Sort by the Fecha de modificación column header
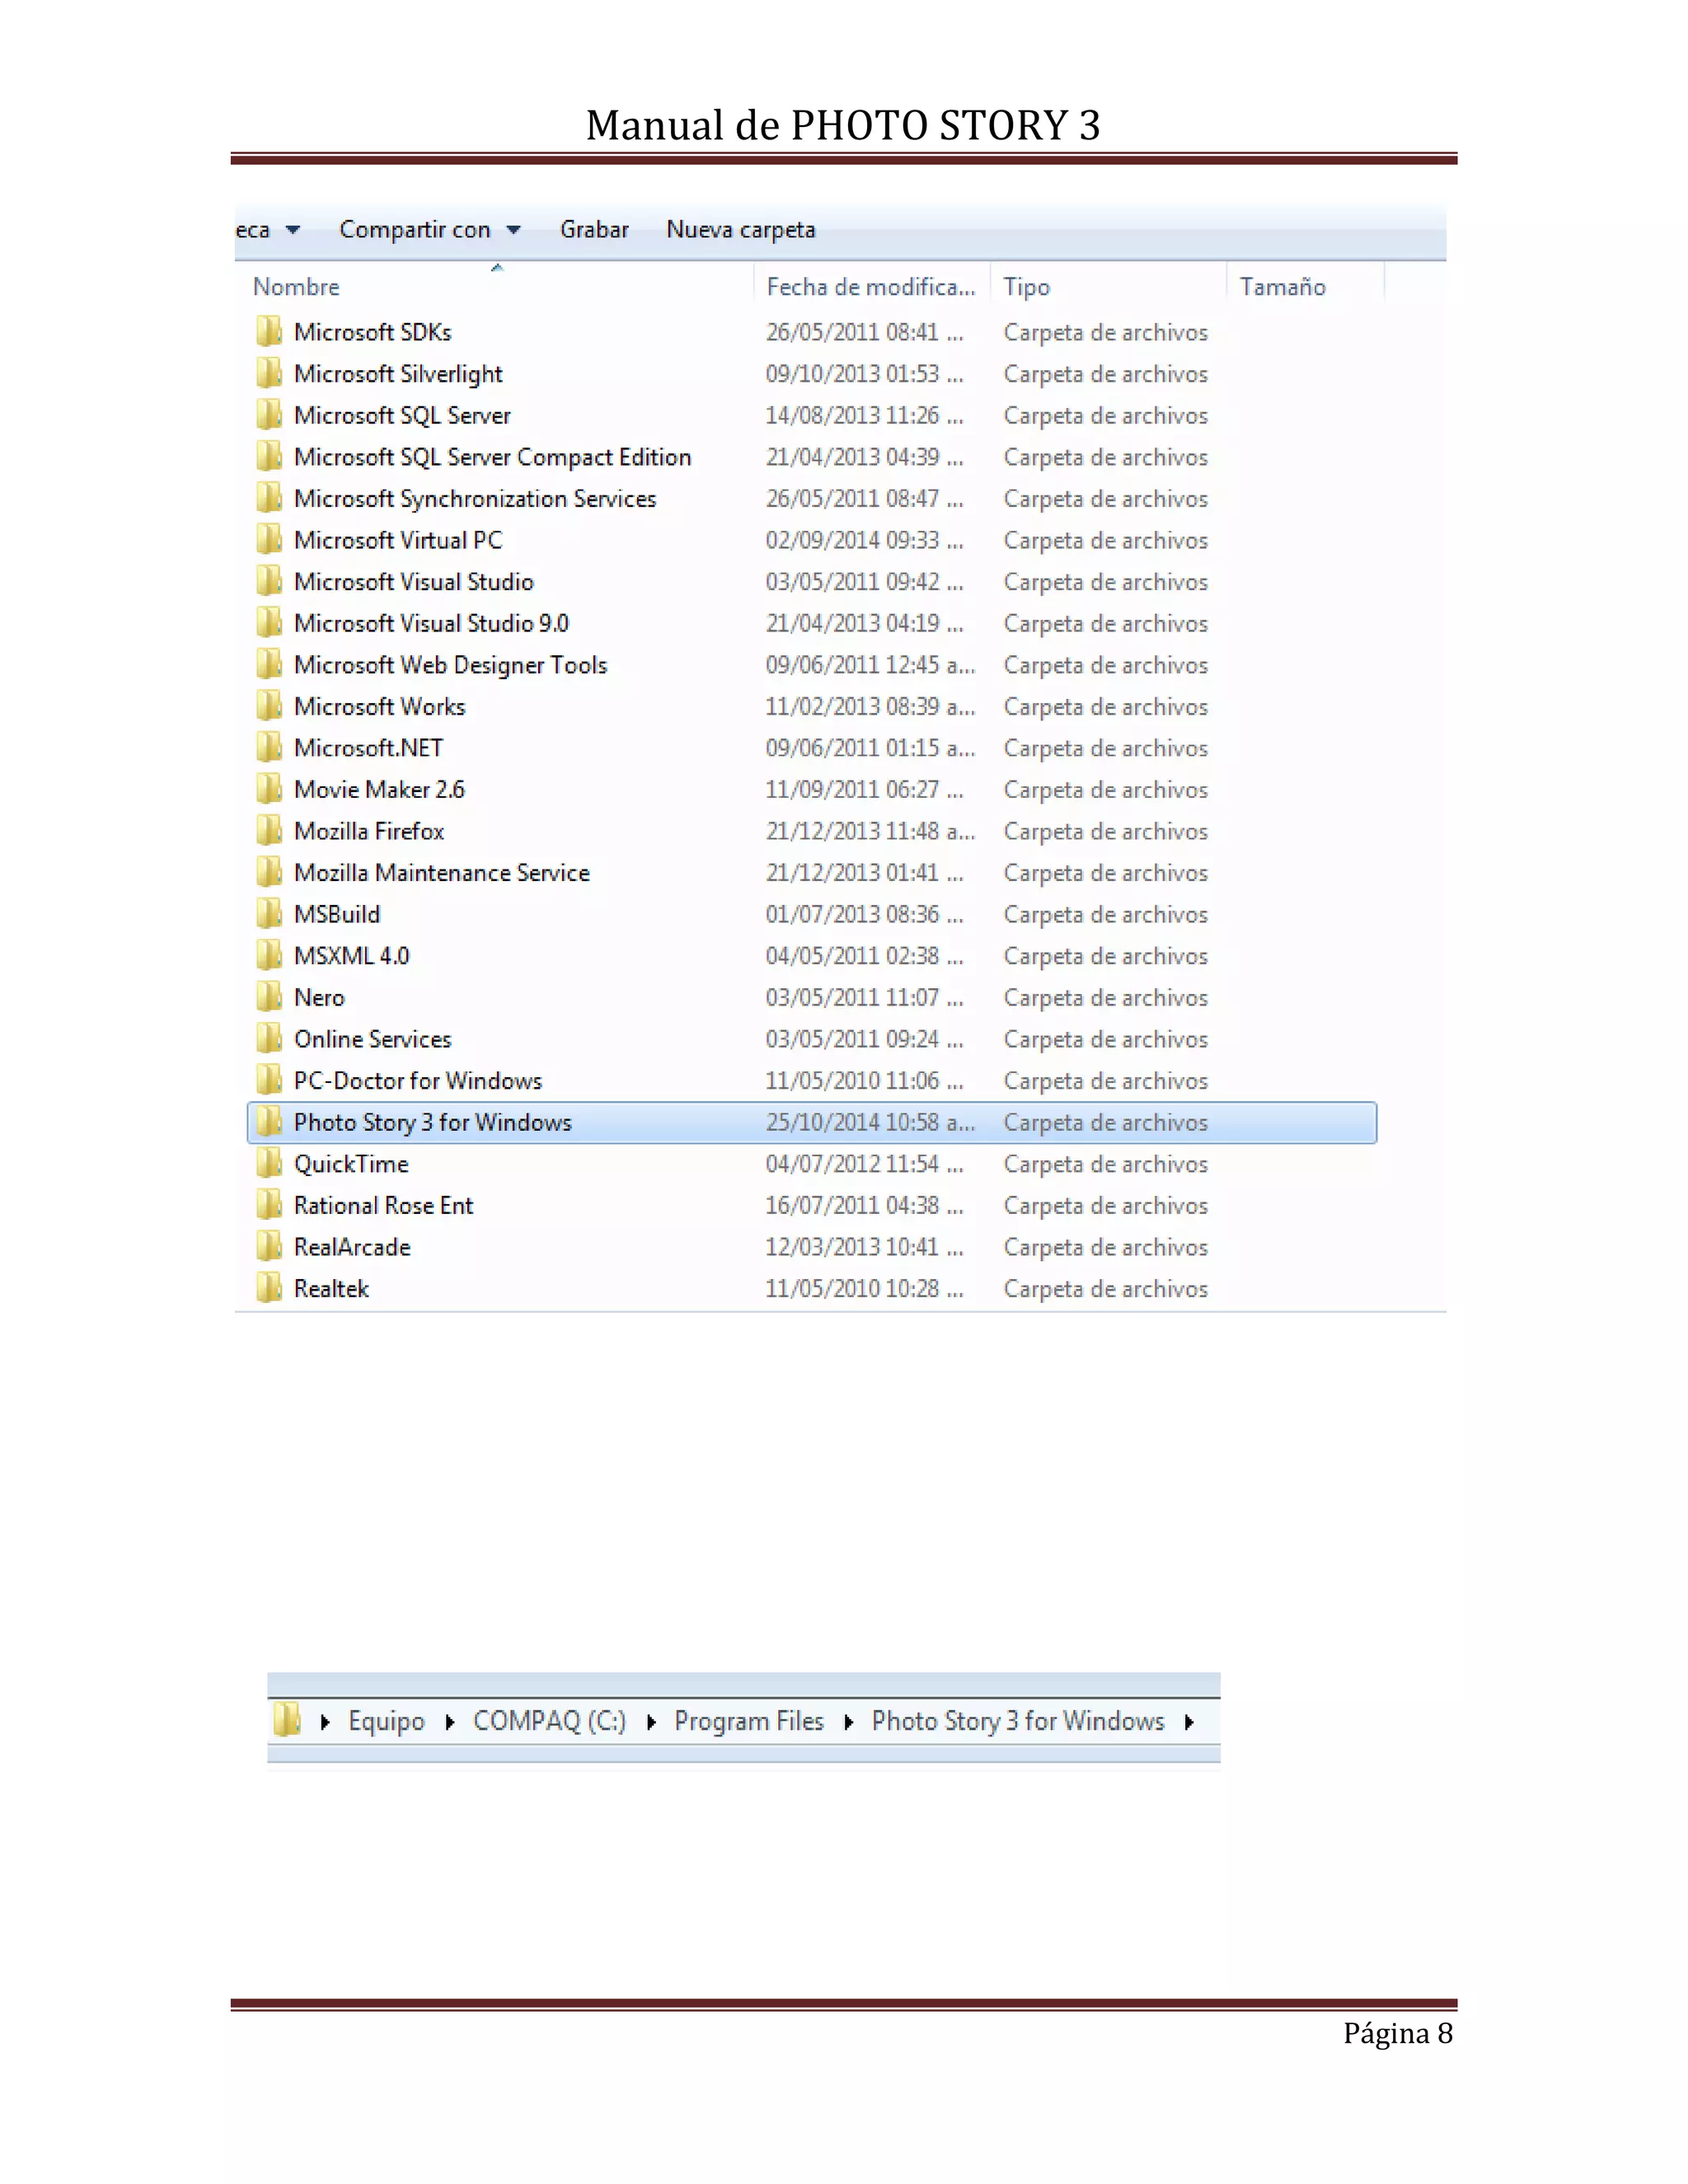This screenshot has width=1688, height=2184. pos(869,287)
